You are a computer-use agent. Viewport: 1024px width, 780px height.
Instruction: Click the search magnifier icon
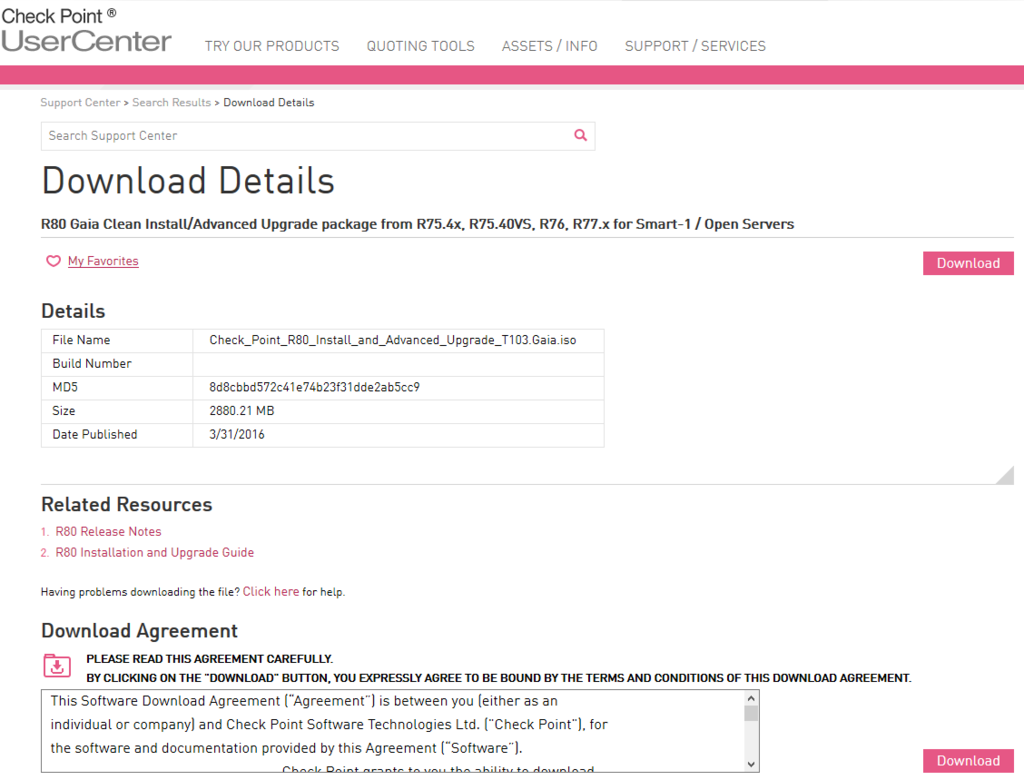[x=580, y=135]
